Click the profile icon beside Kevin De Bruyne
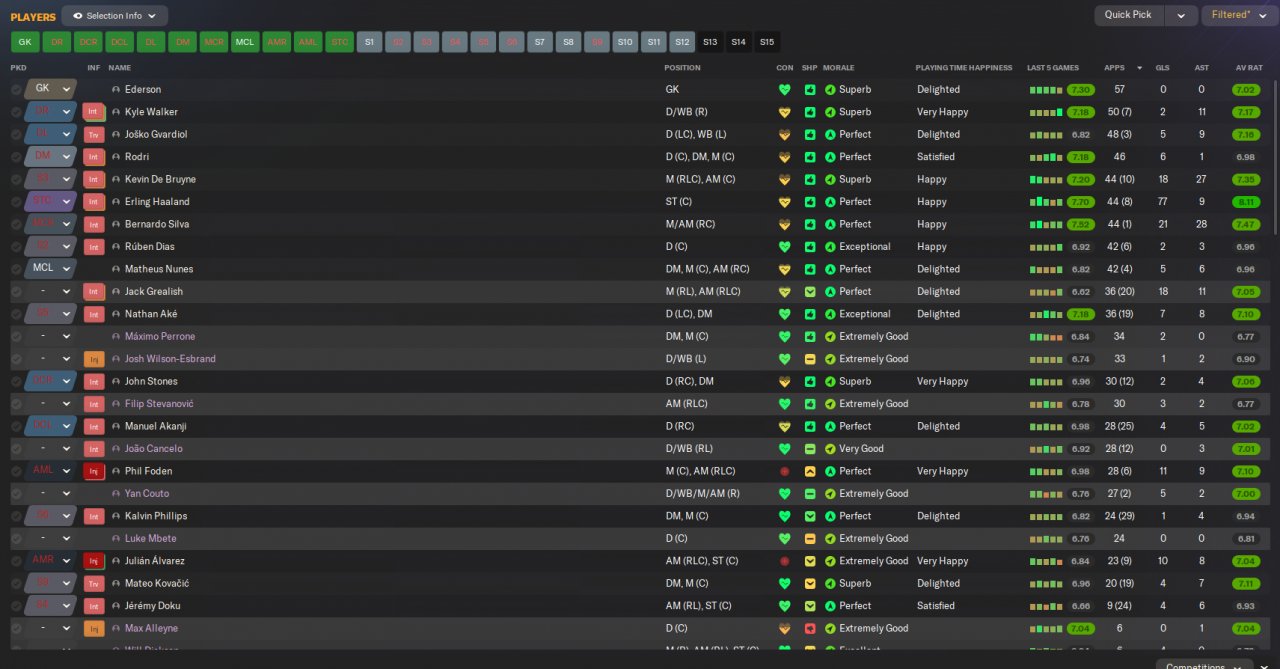The width and height of the screenshot is (1280, 669). tap(116, 179)
